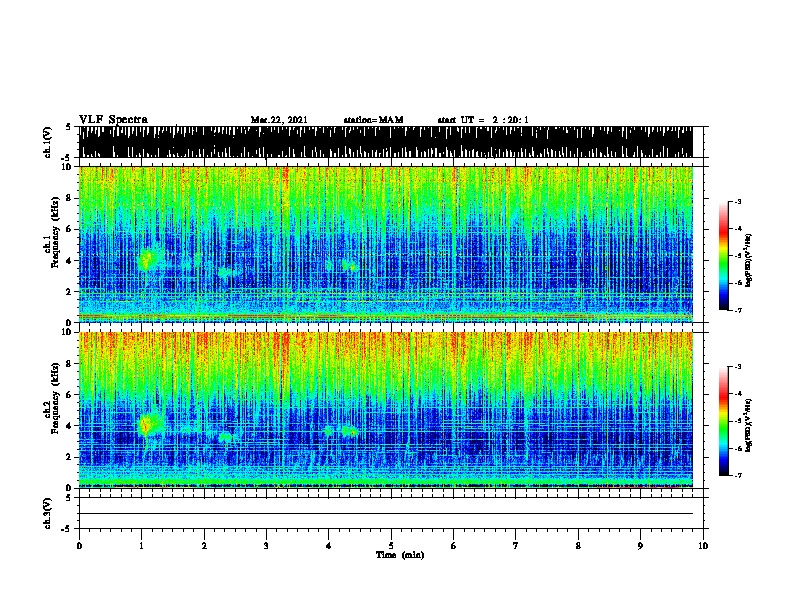Click the "2" tick on the Time axis
This screenshot has width=792, height=612.
[204, 546]
